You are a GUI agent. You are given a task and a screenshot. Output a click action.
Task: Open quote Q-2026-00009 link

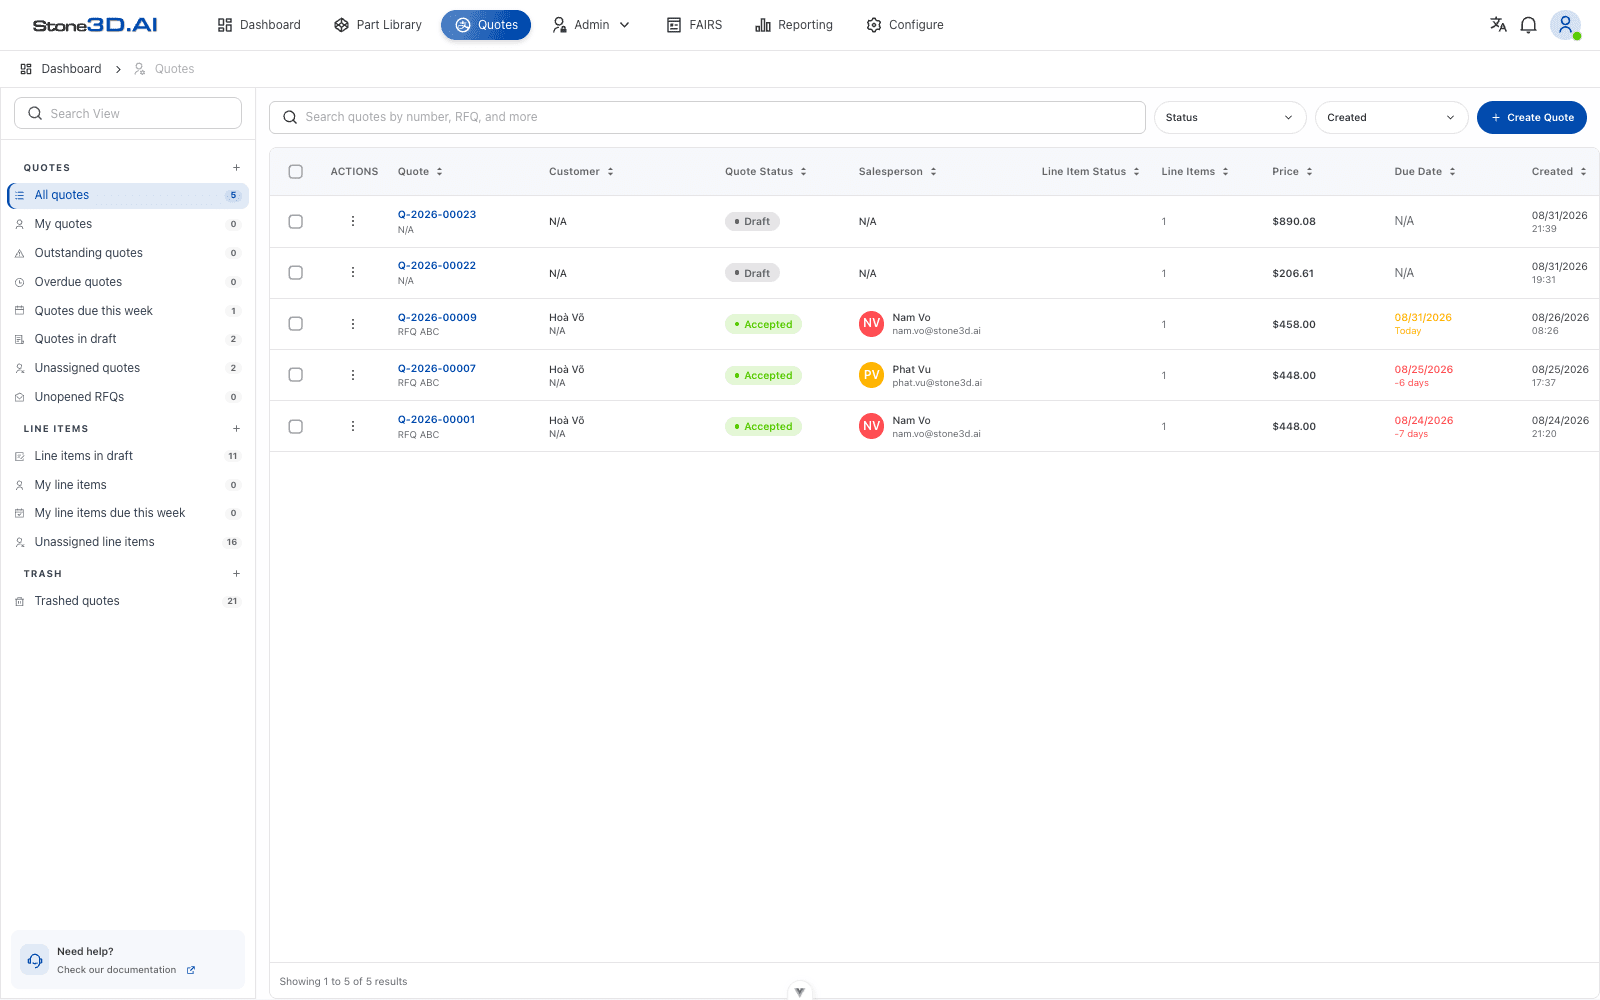coord(437,318)
